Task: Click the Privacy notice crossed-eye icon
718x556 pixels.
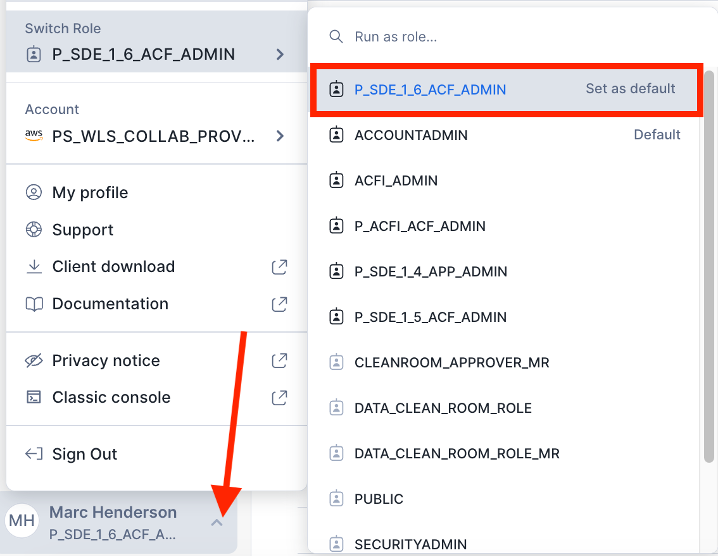Action: [34, 360]
